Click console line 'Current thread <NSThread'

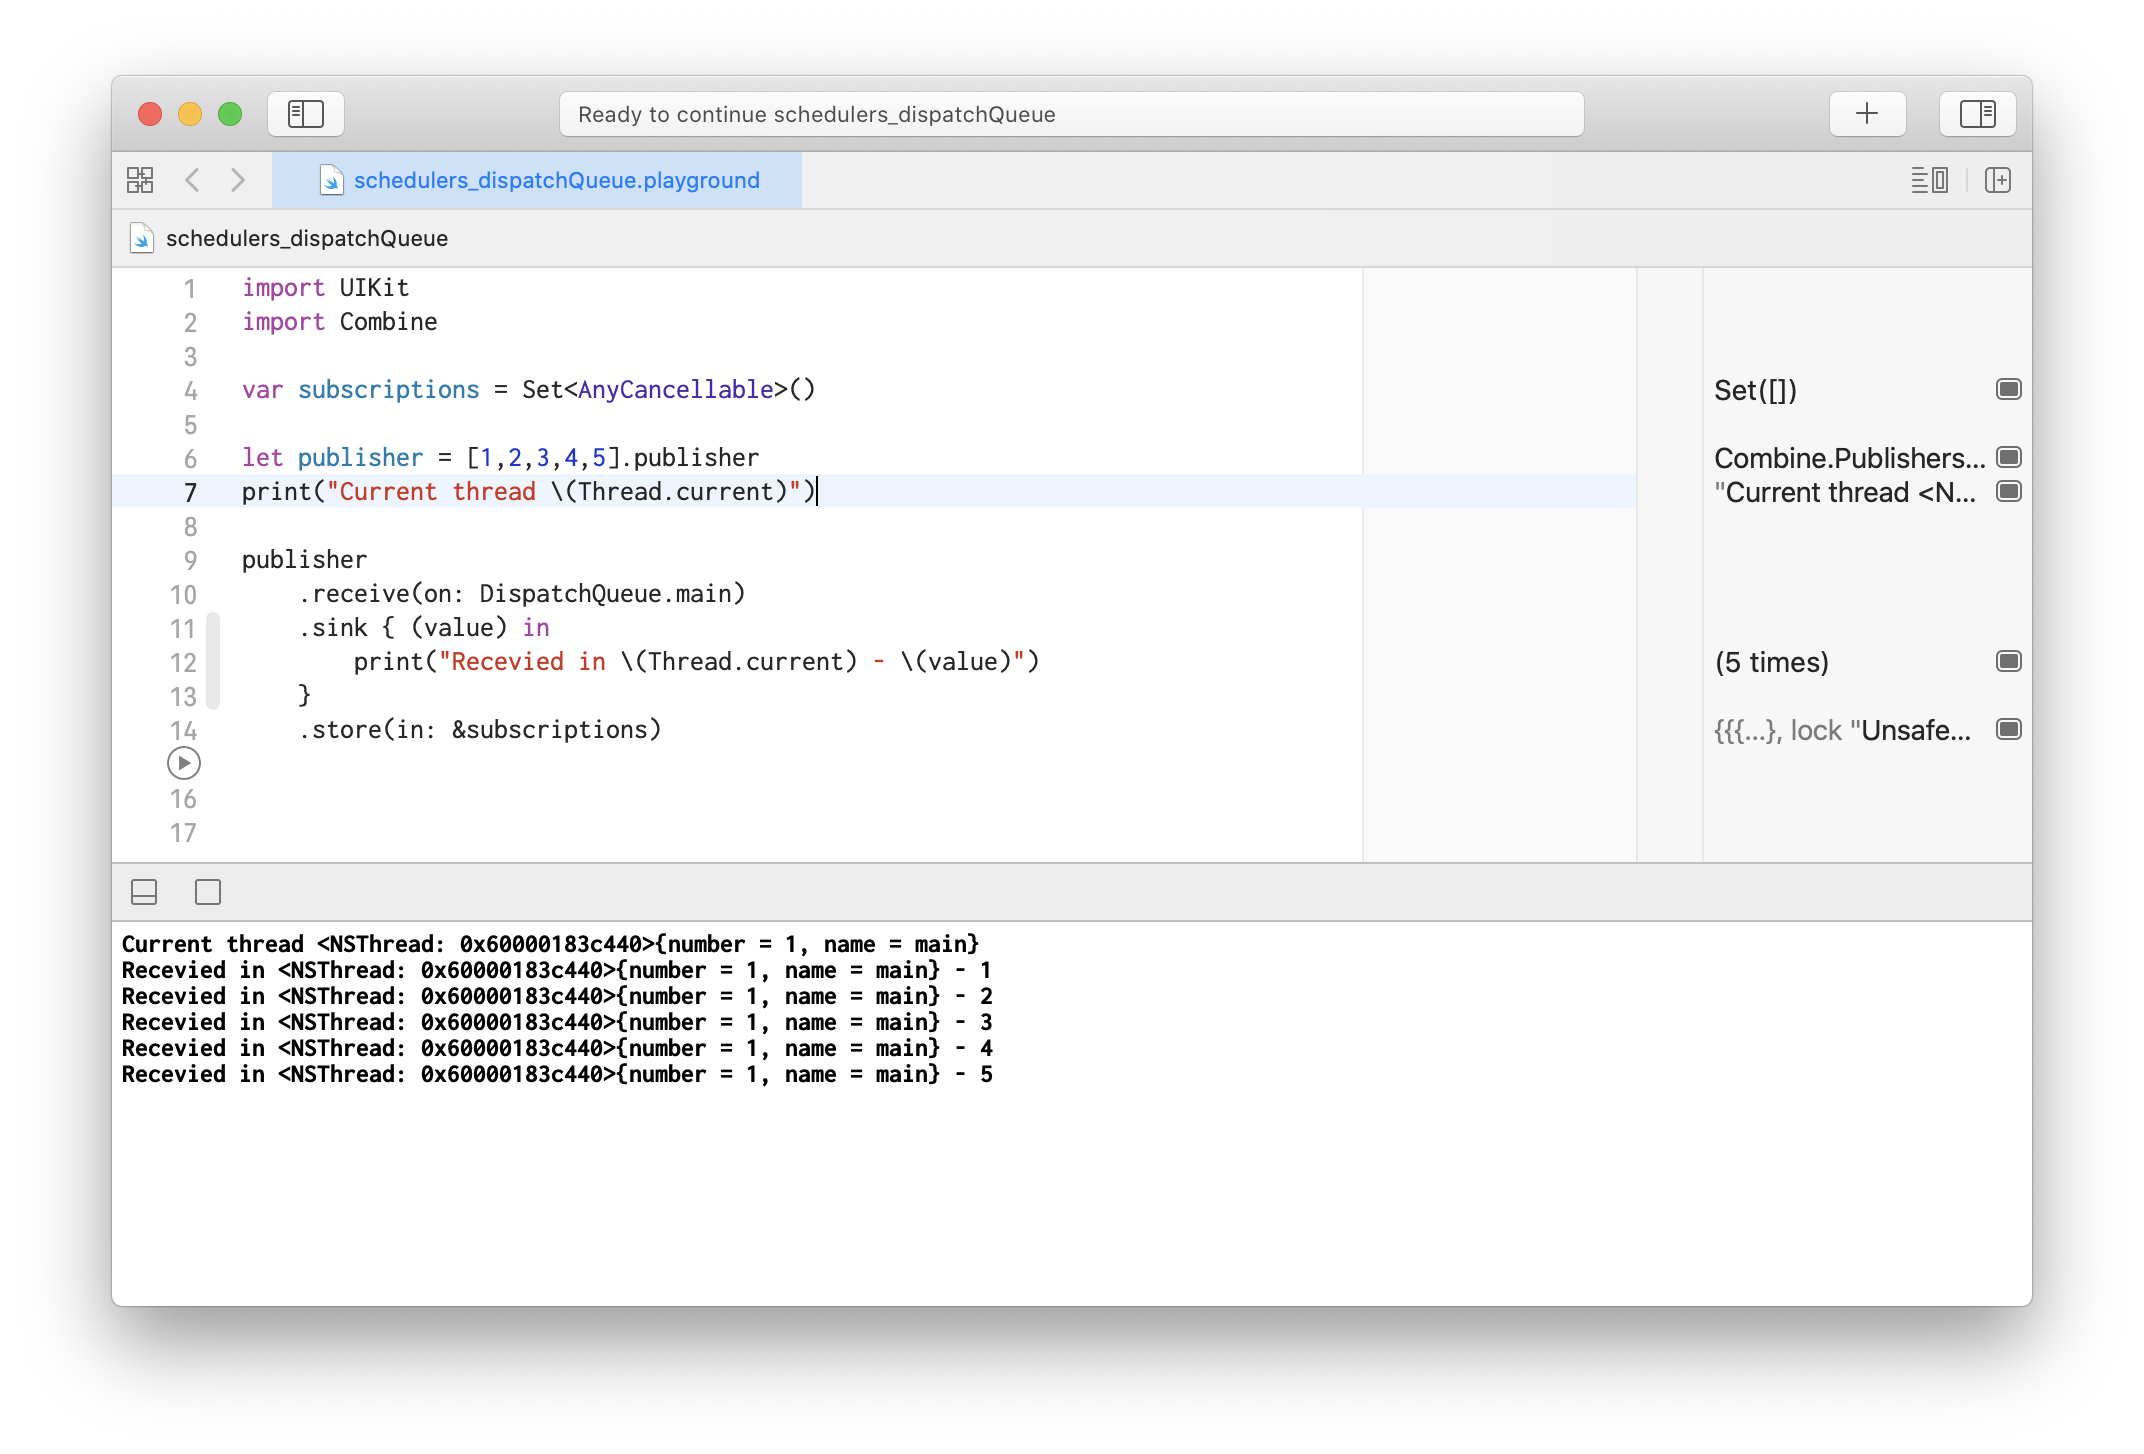[x=550, y=944]
